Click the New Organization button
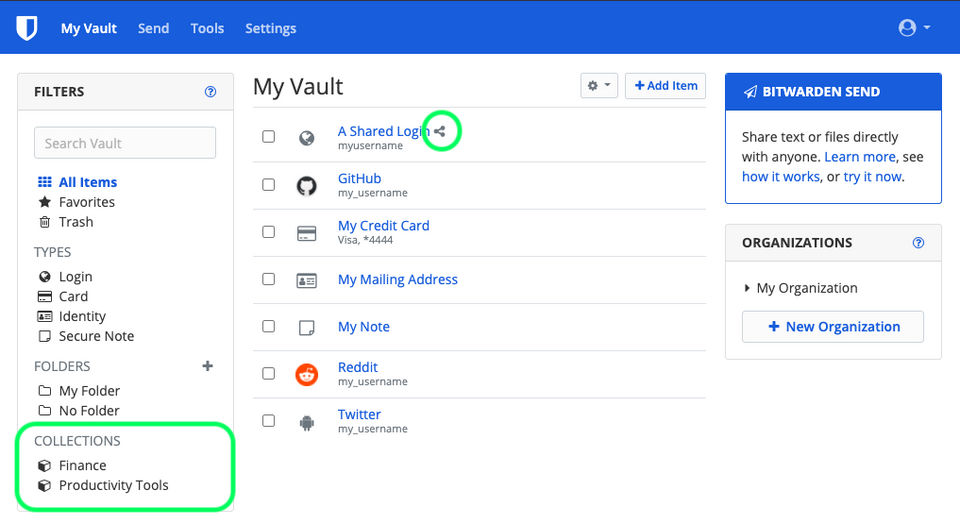The image size is (960, 525). (x=833, y=327)
